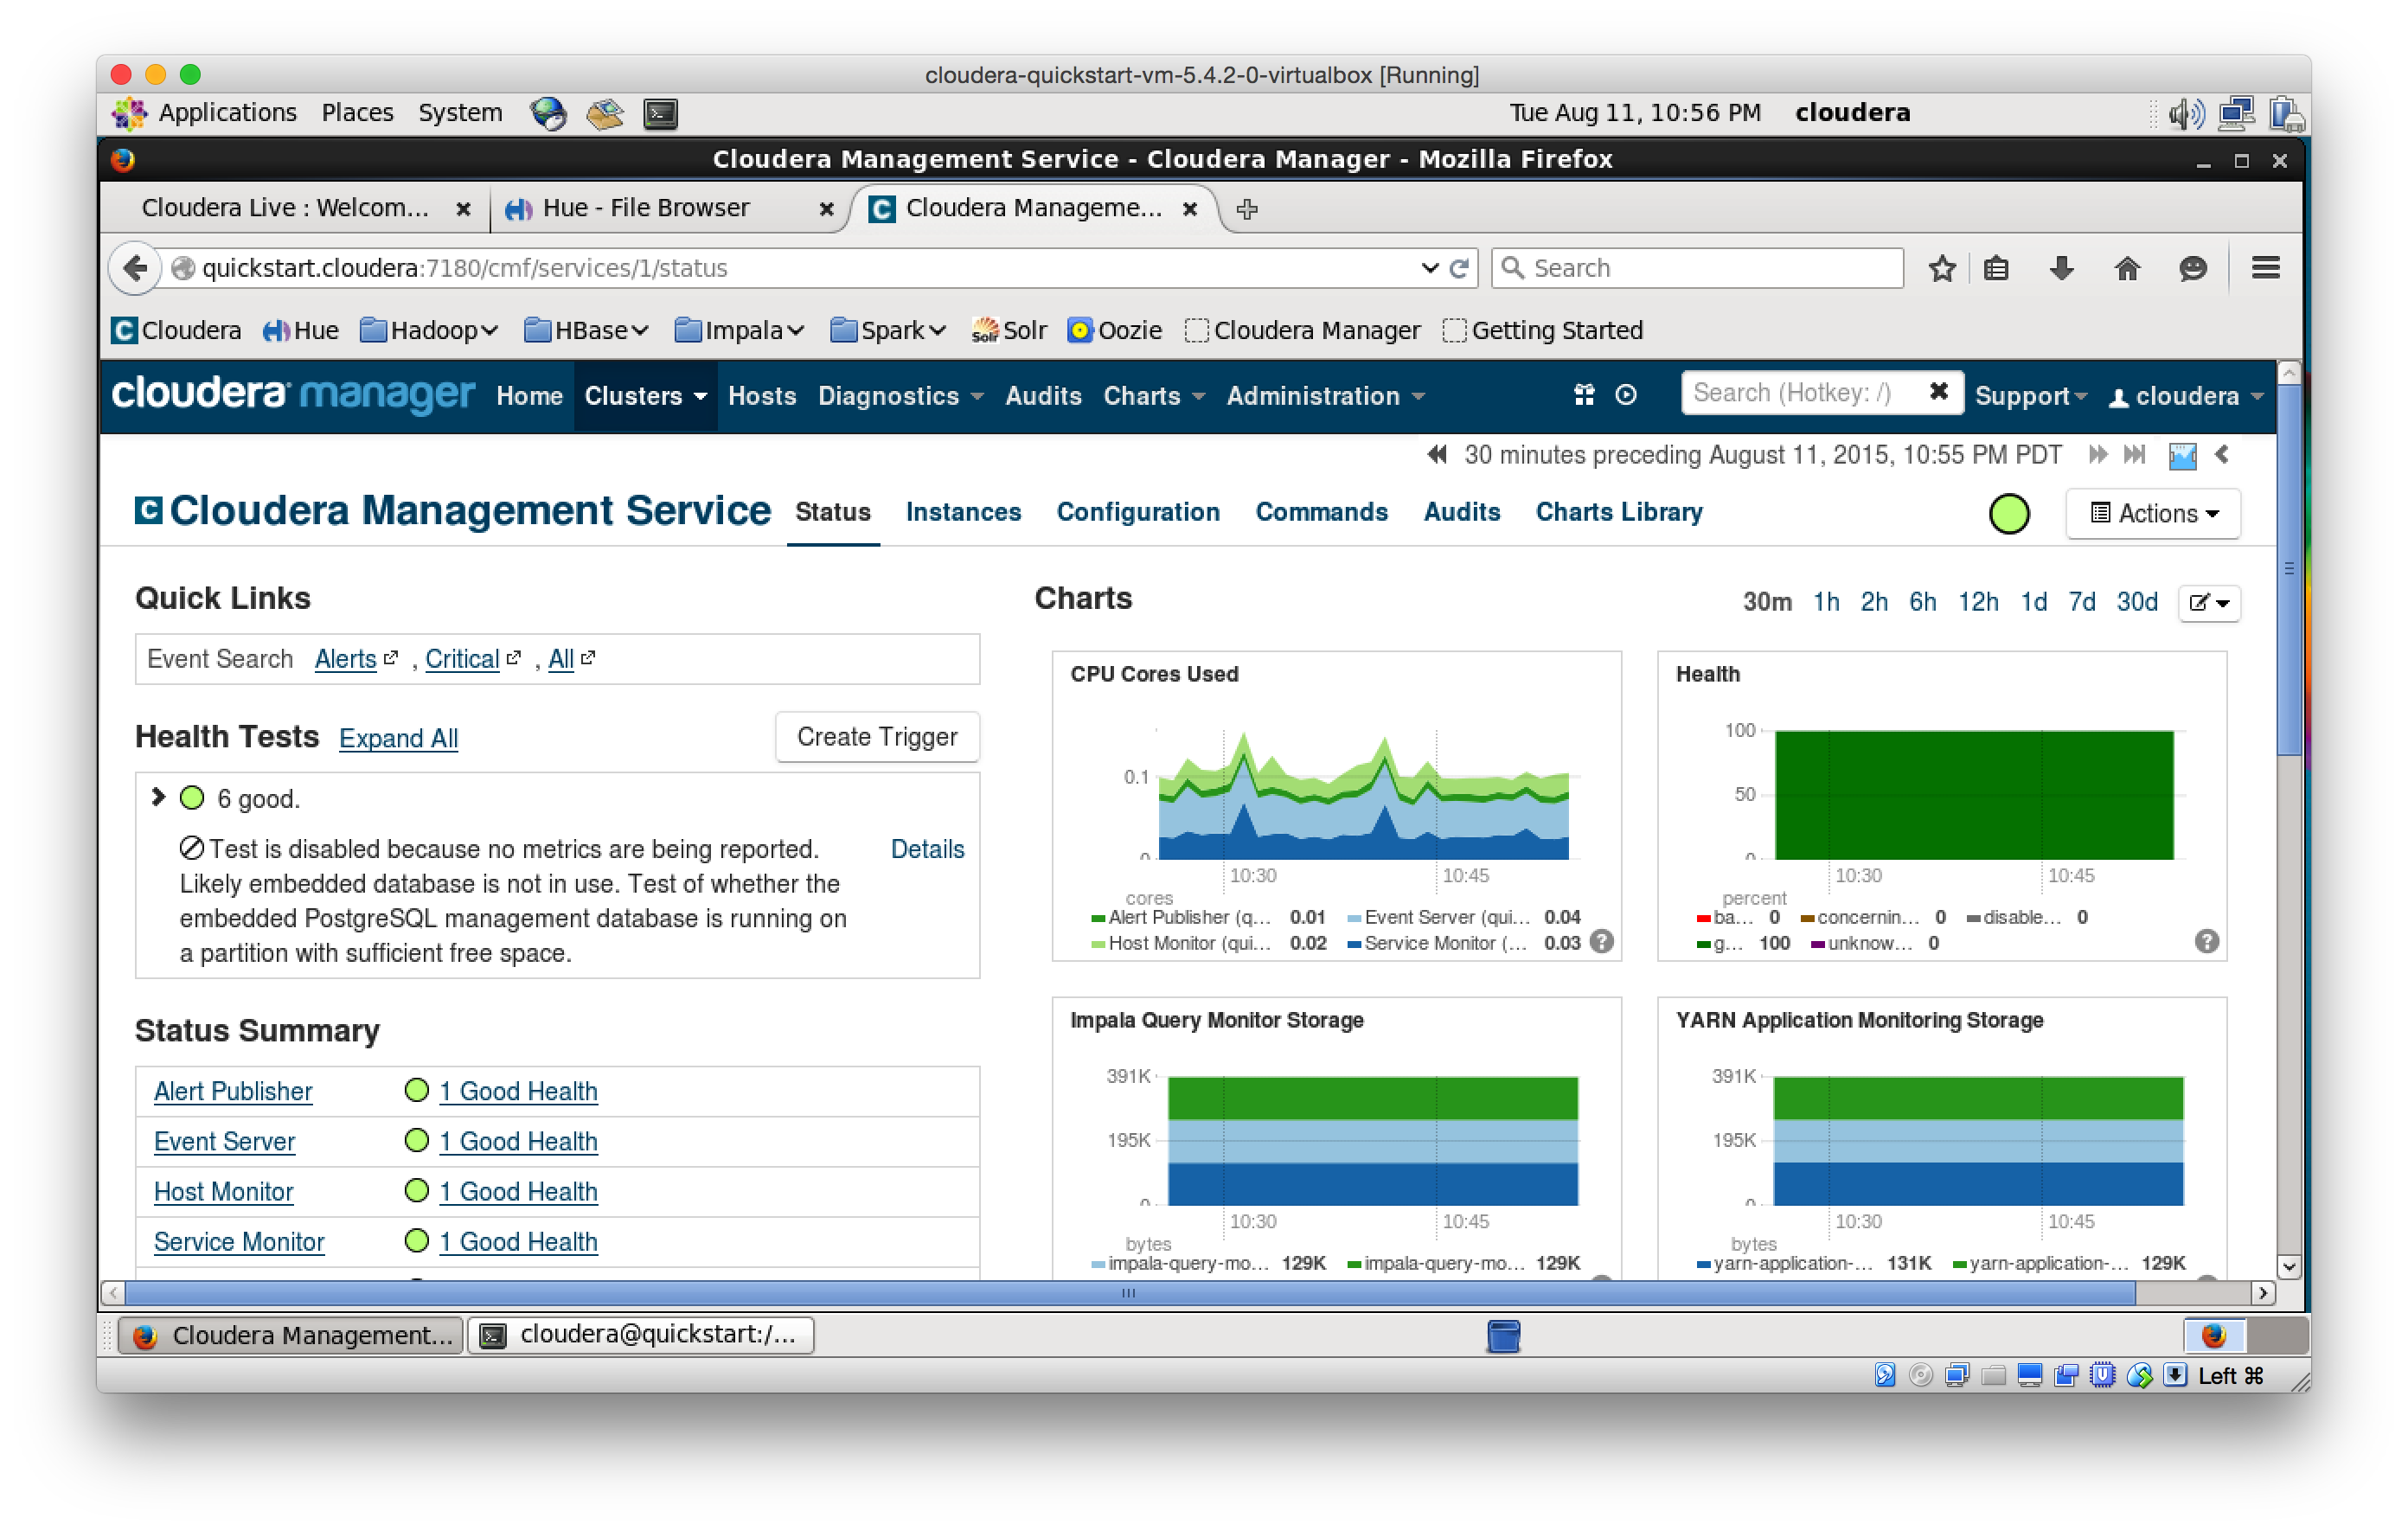Click the rewind time range icon
The width and height of the screenshot is (2408, 1531).
coord(1437,455)
